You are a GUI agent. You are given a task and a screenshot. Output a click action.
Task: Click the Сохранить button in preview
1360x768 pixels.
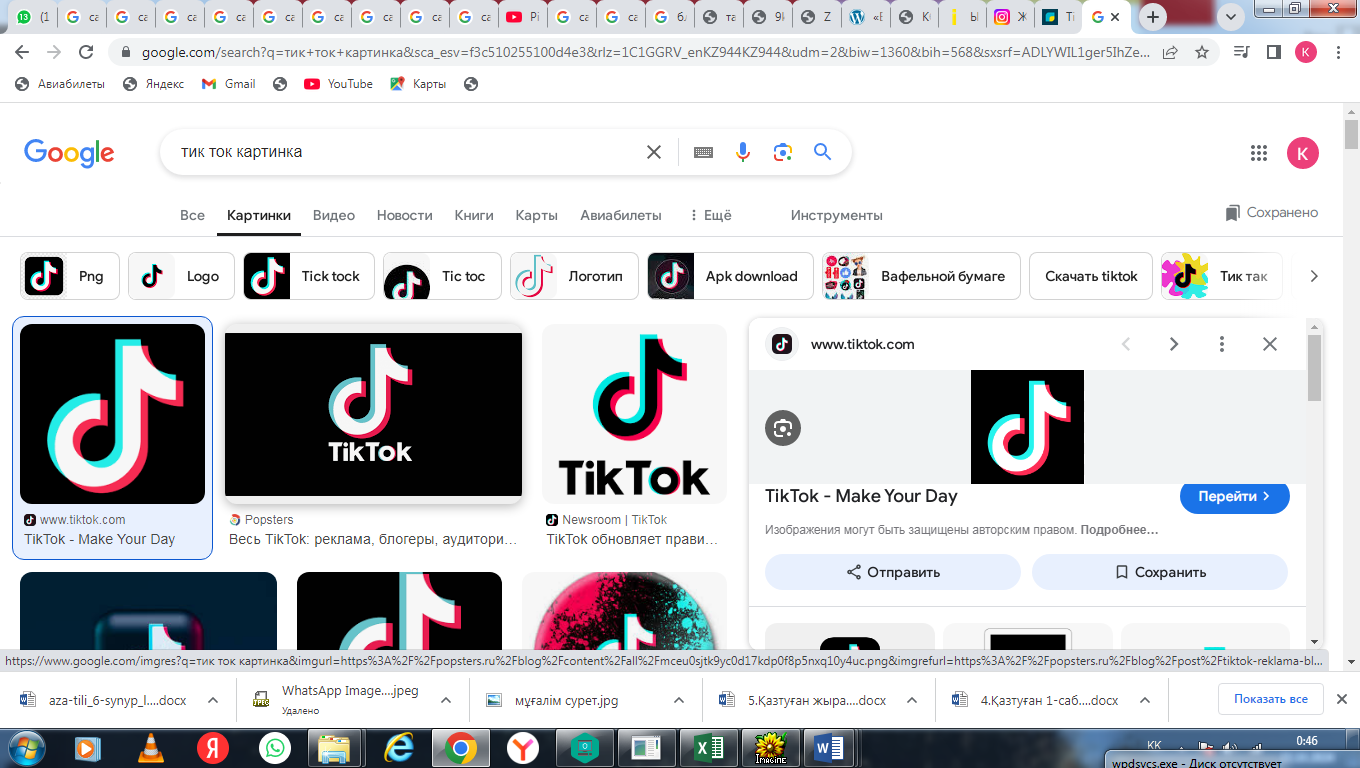[x=1160, y=572]
